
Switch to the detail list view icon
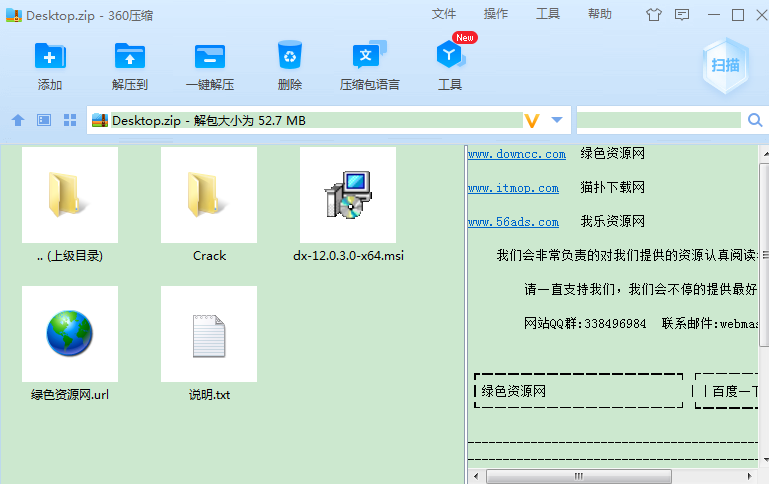(44, 120)
